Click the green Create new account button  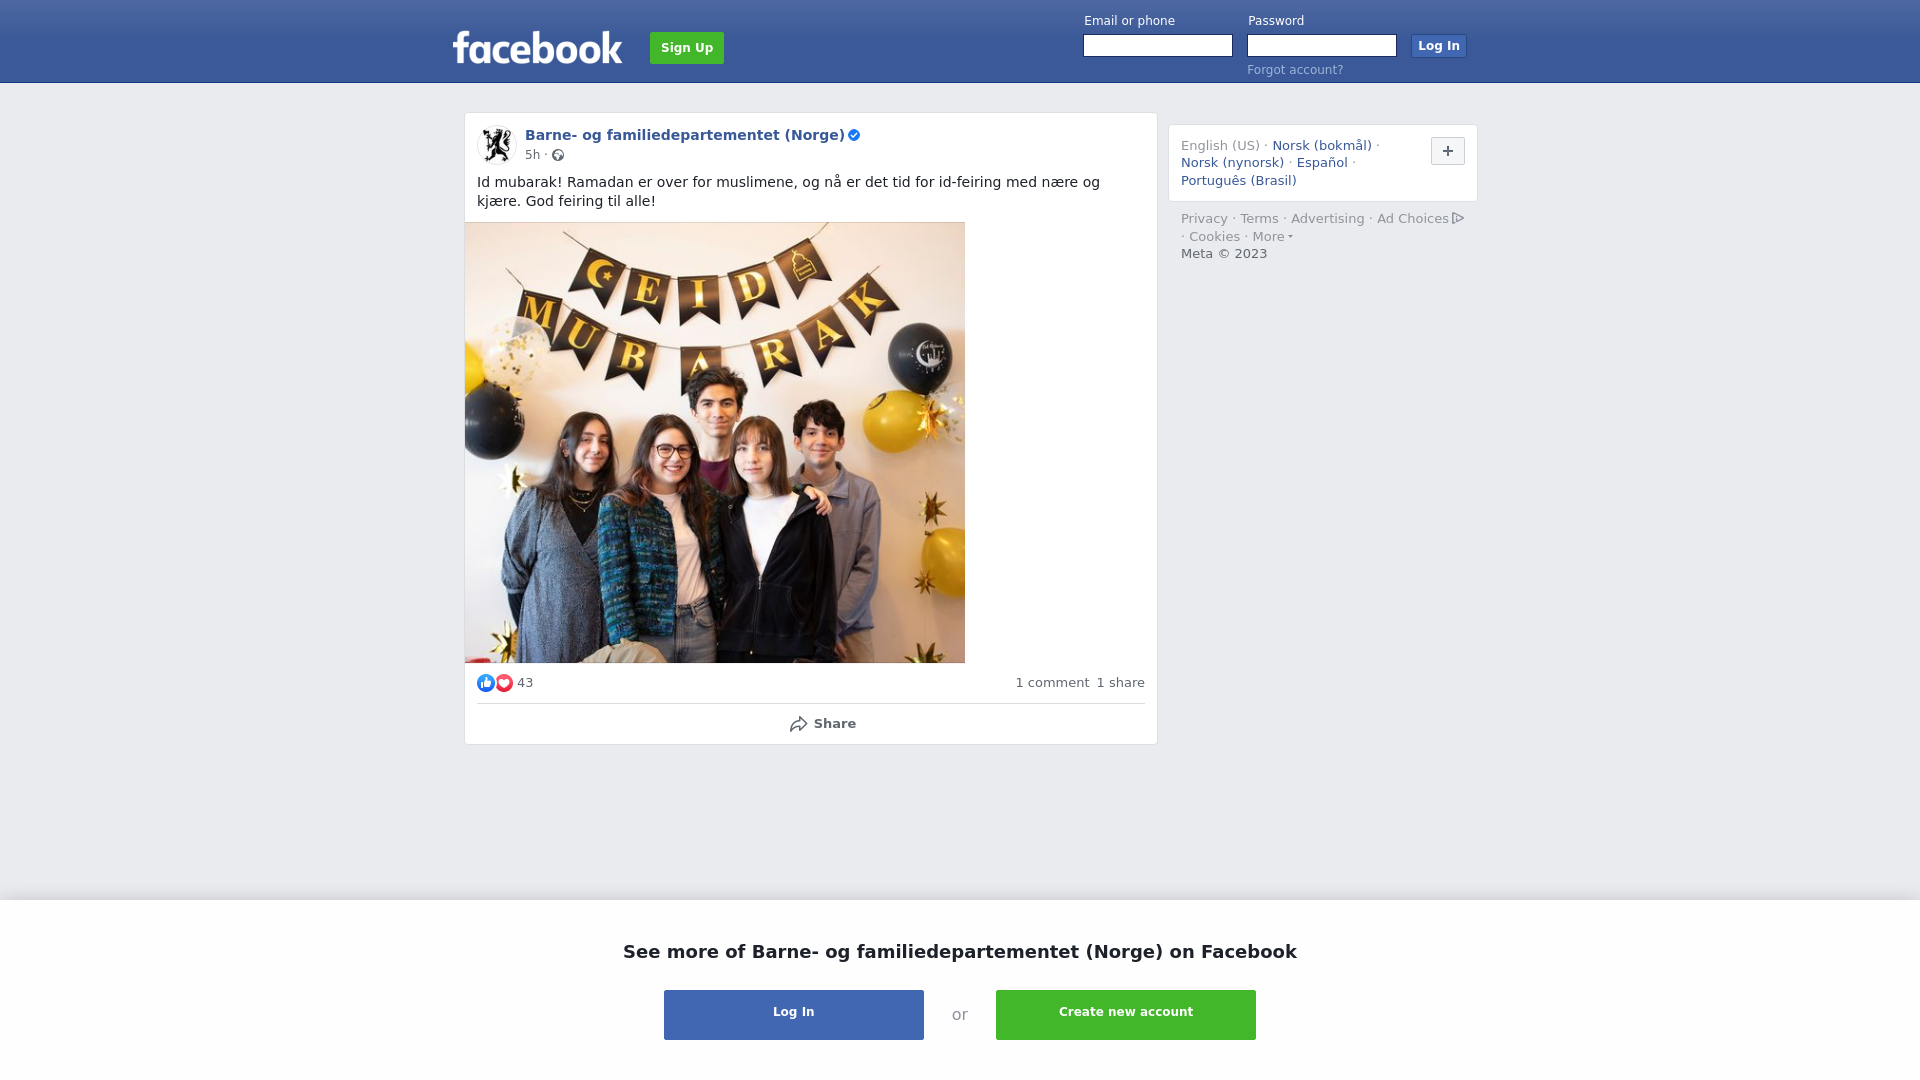point(1126,1015)
